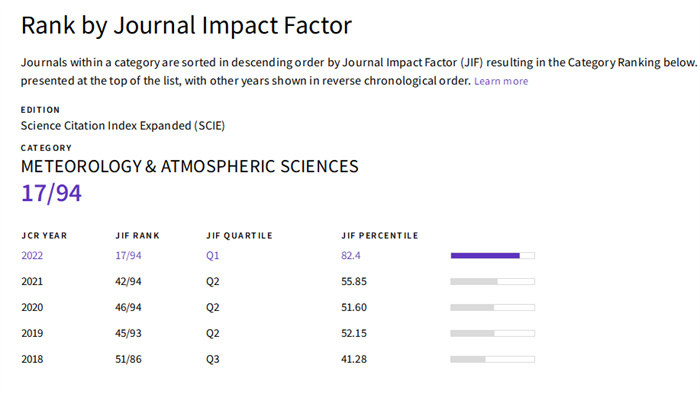Select the 51/86 rank for 2018
700x397 pixels.
[x=128, y=359]
